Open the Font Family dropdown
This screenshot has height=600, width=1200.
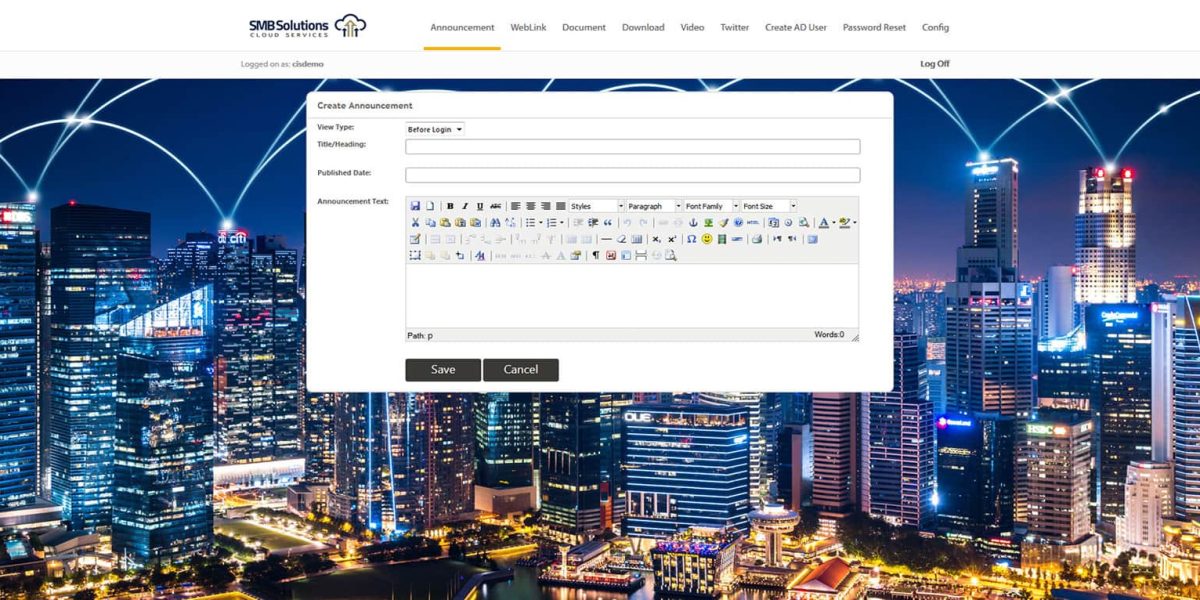click(708, 205)
